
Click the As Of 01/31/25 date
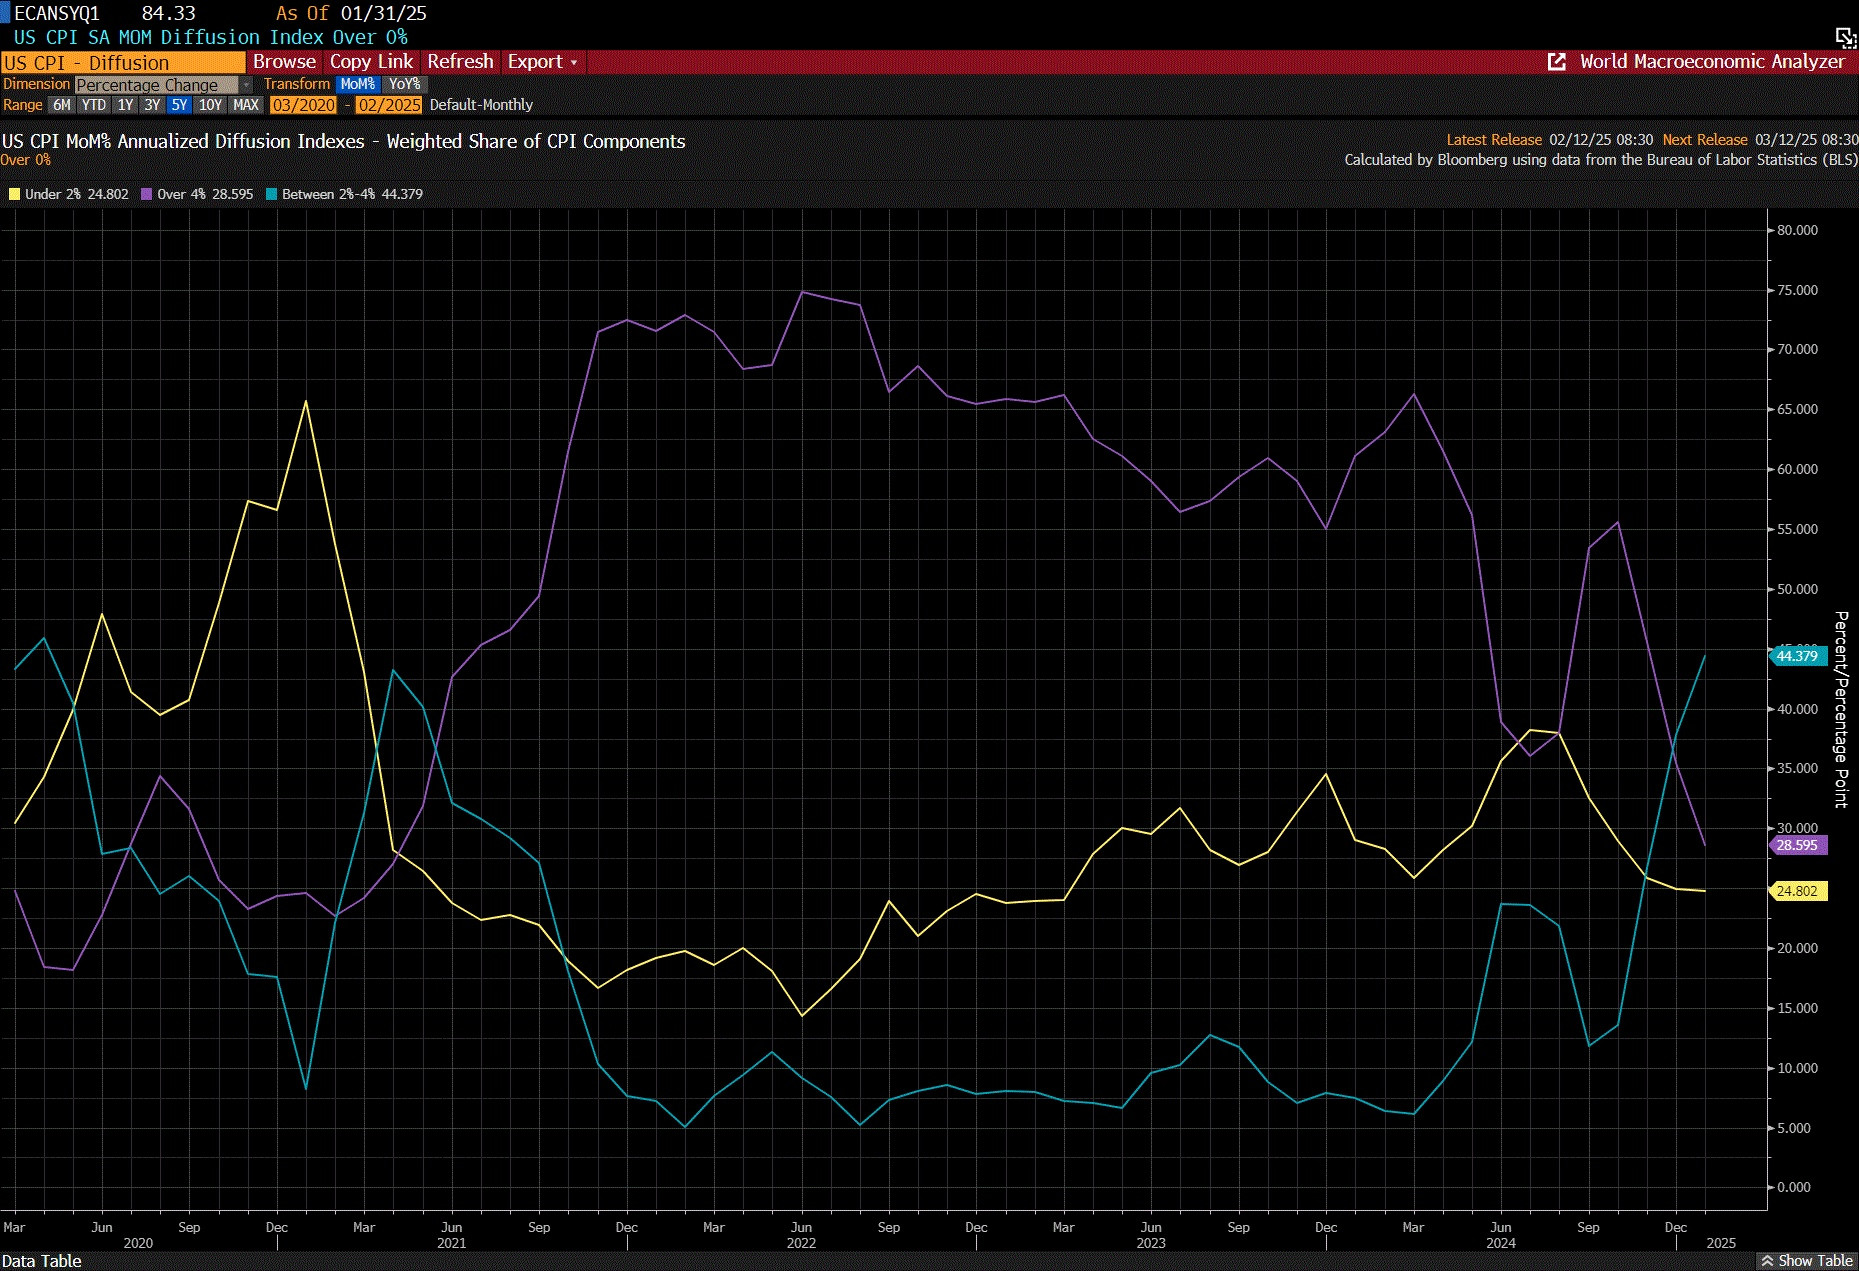click(351, 14)
